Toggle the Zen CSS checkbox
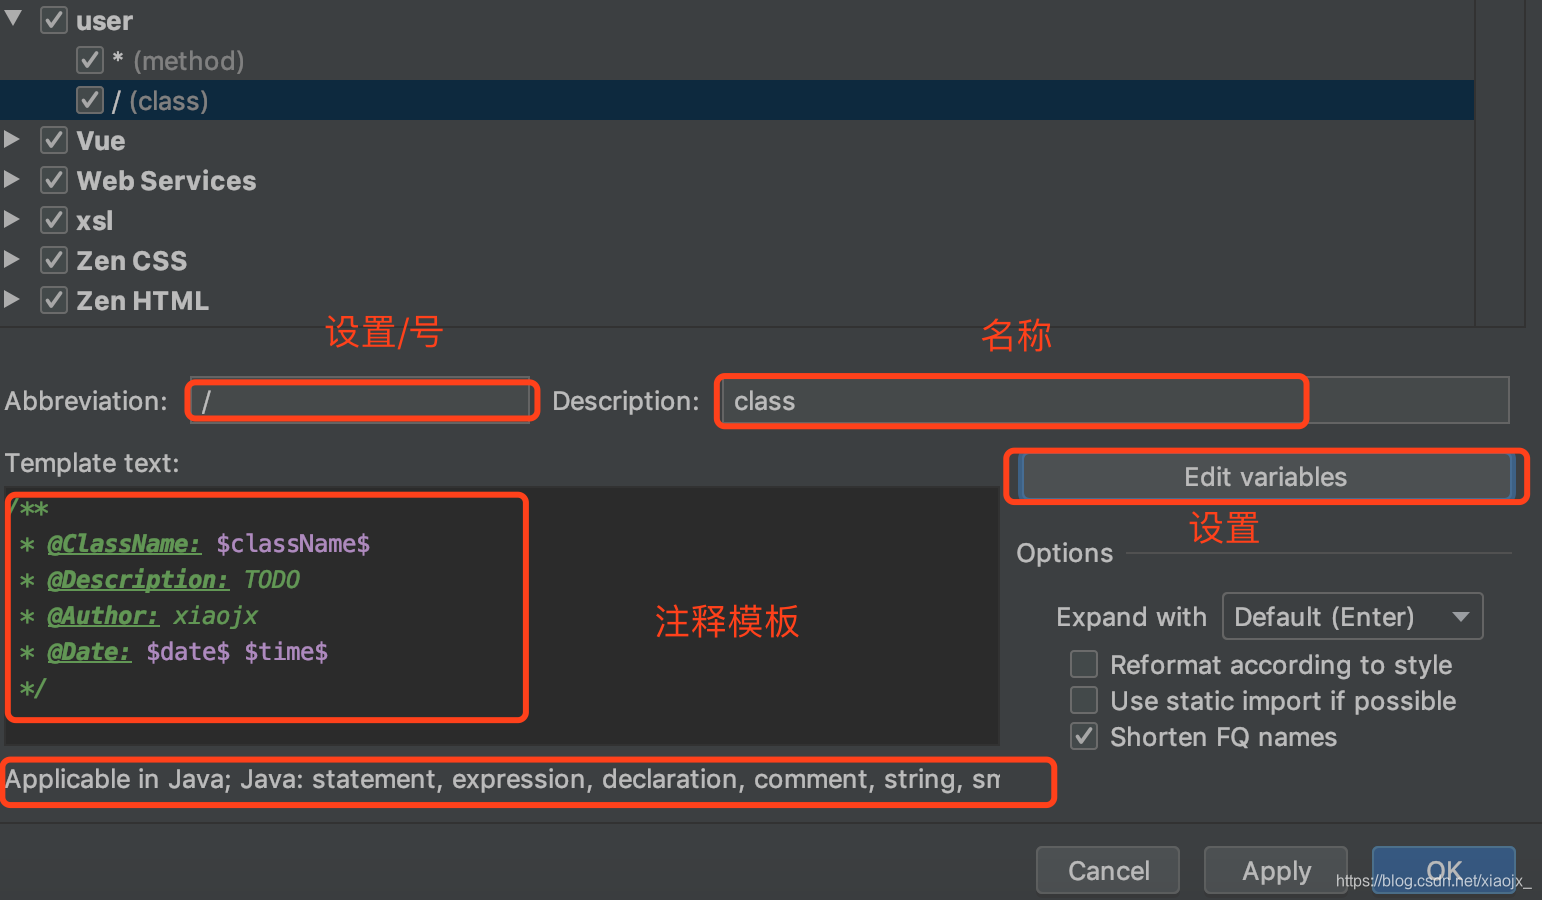 [x=54, y=260]
